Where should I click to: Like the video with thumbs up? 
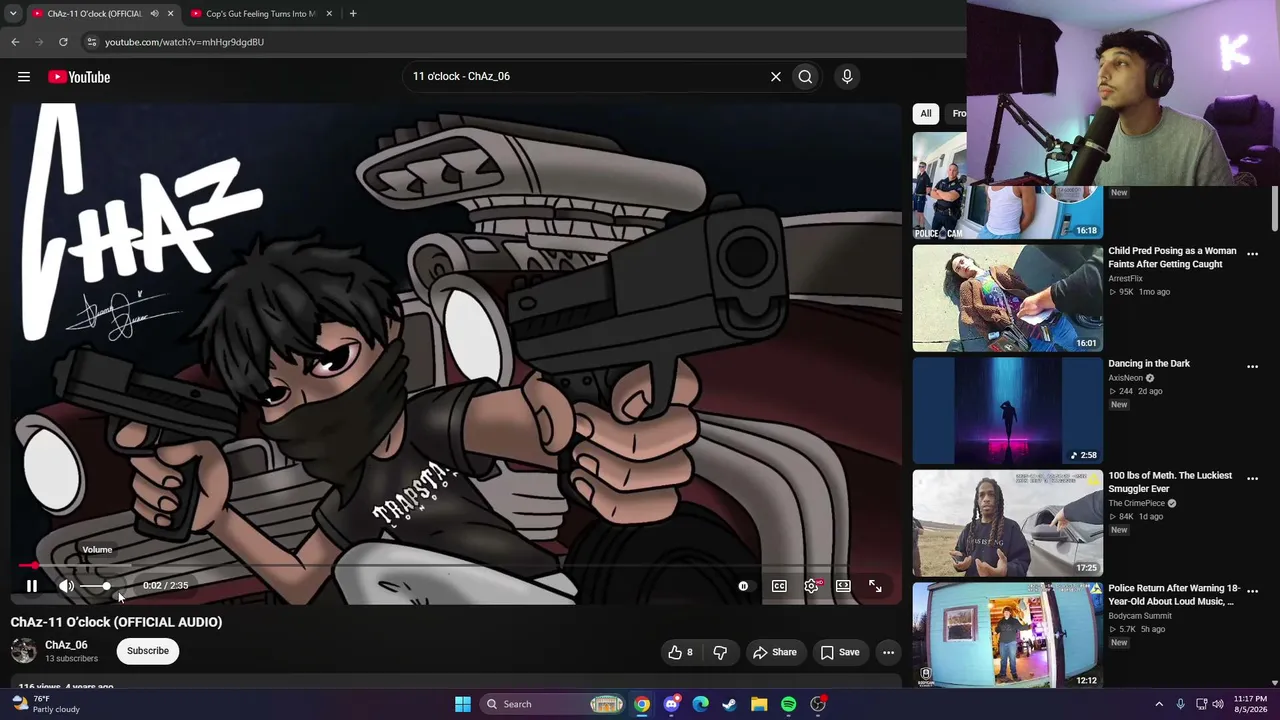coord(681,652)
